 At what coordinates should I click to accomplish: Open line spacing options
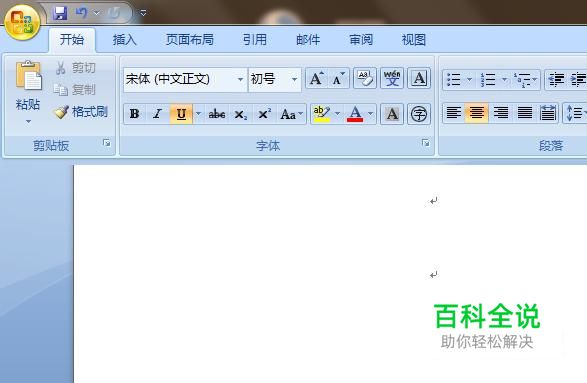(x=575, y=113)
